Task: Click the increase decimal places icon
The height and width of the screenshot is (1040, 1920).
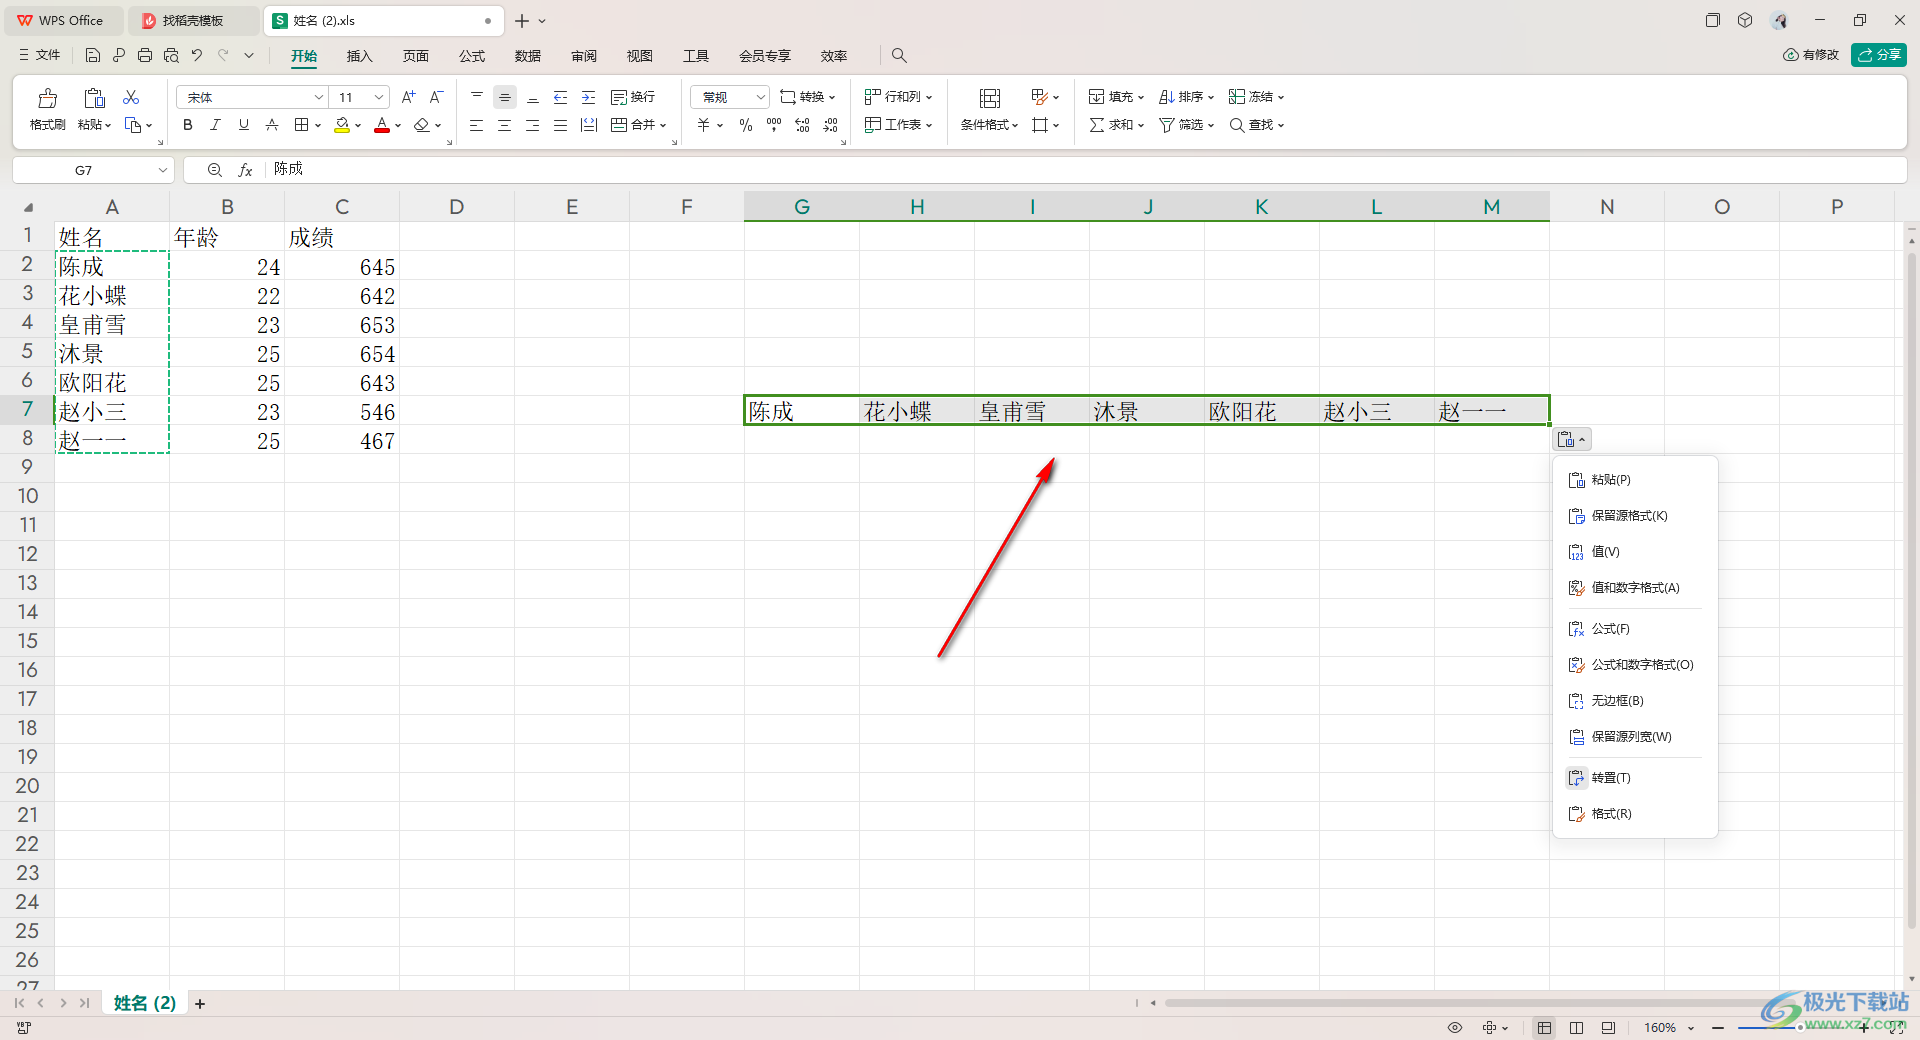Action: pyautogui.click(x=802, y=125)
